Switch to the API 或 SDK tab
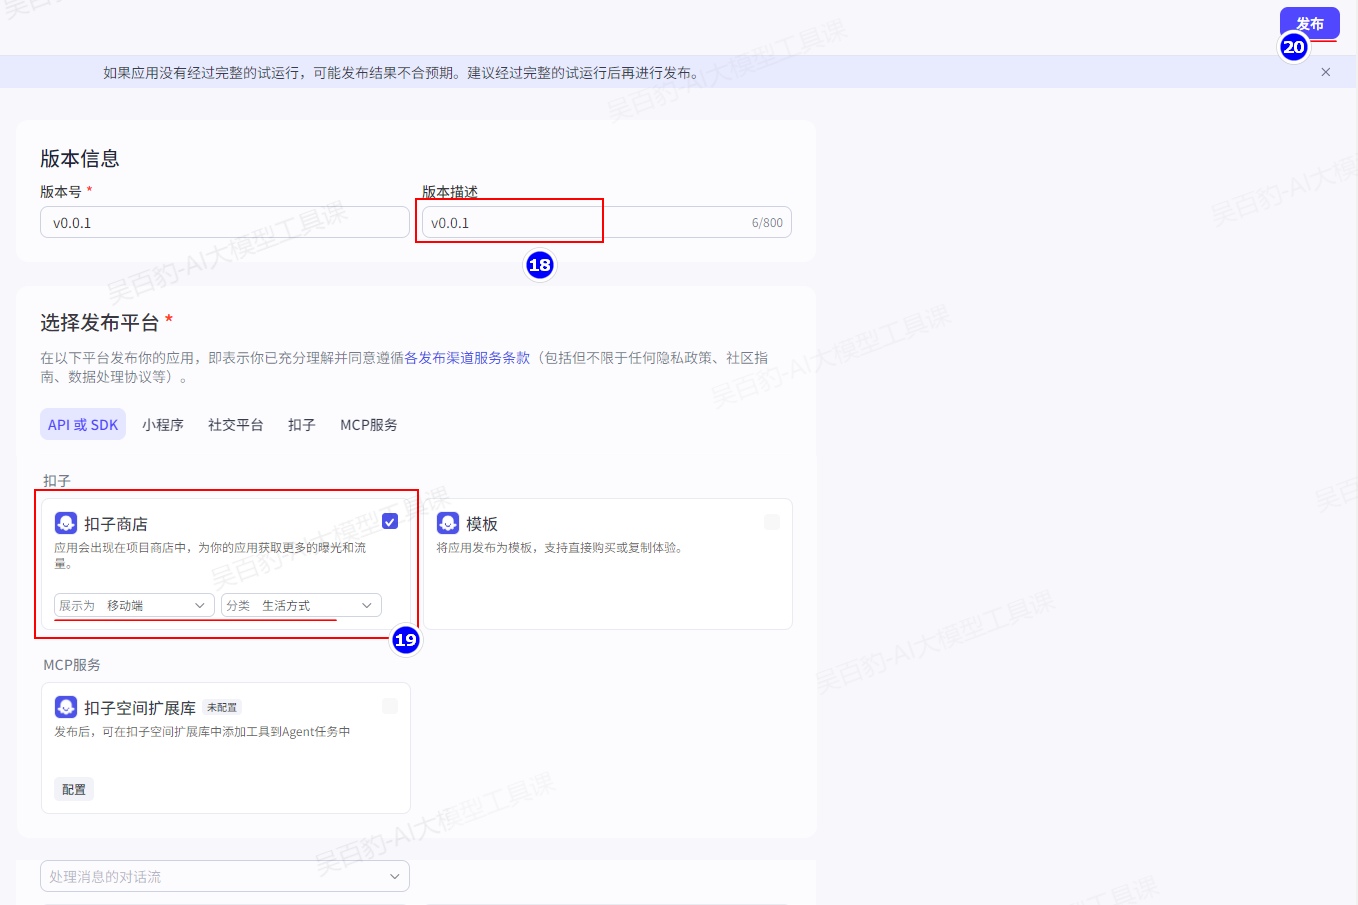The height and width of the screenshot is (905, 1358). pyautogui.click(x=83, y=424)
